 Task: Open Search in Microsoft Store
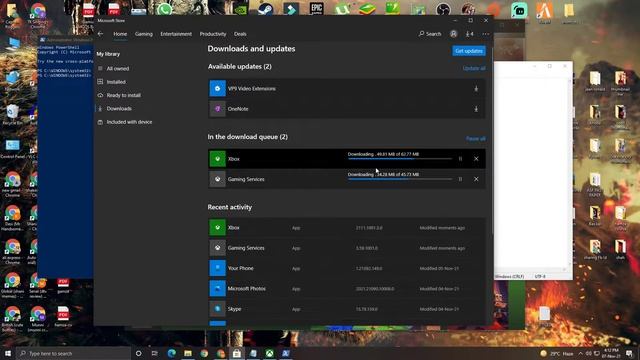pos(430,34)
